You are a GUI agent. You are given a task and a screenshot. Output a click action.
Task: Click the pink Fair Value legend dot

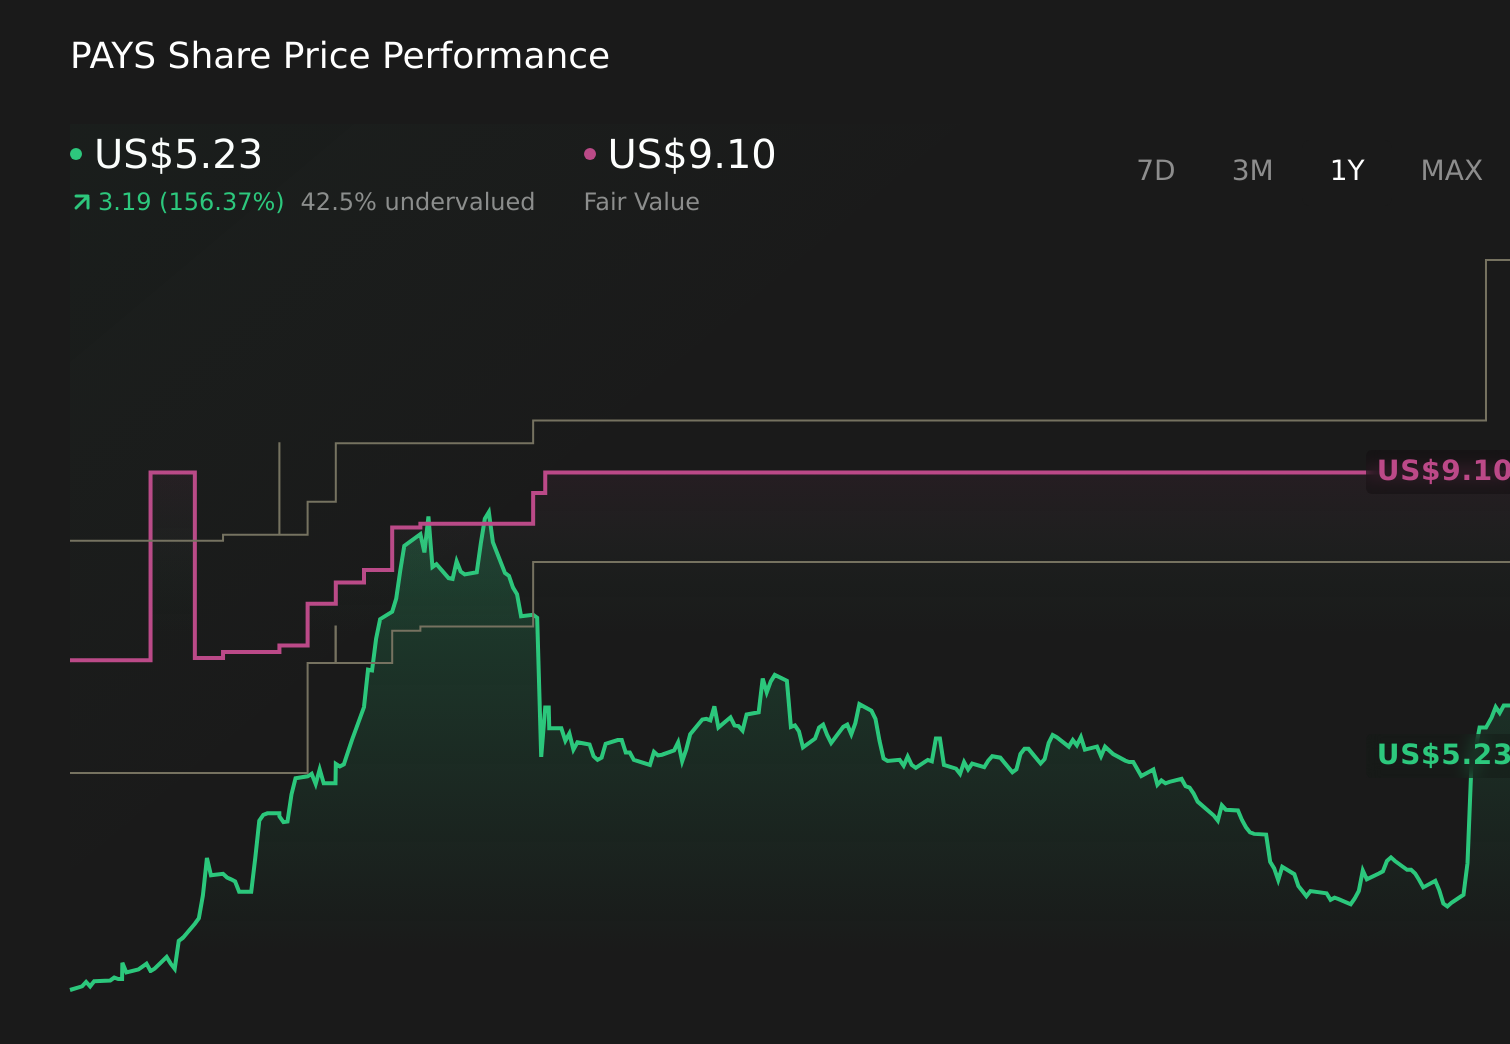(590, 153)
